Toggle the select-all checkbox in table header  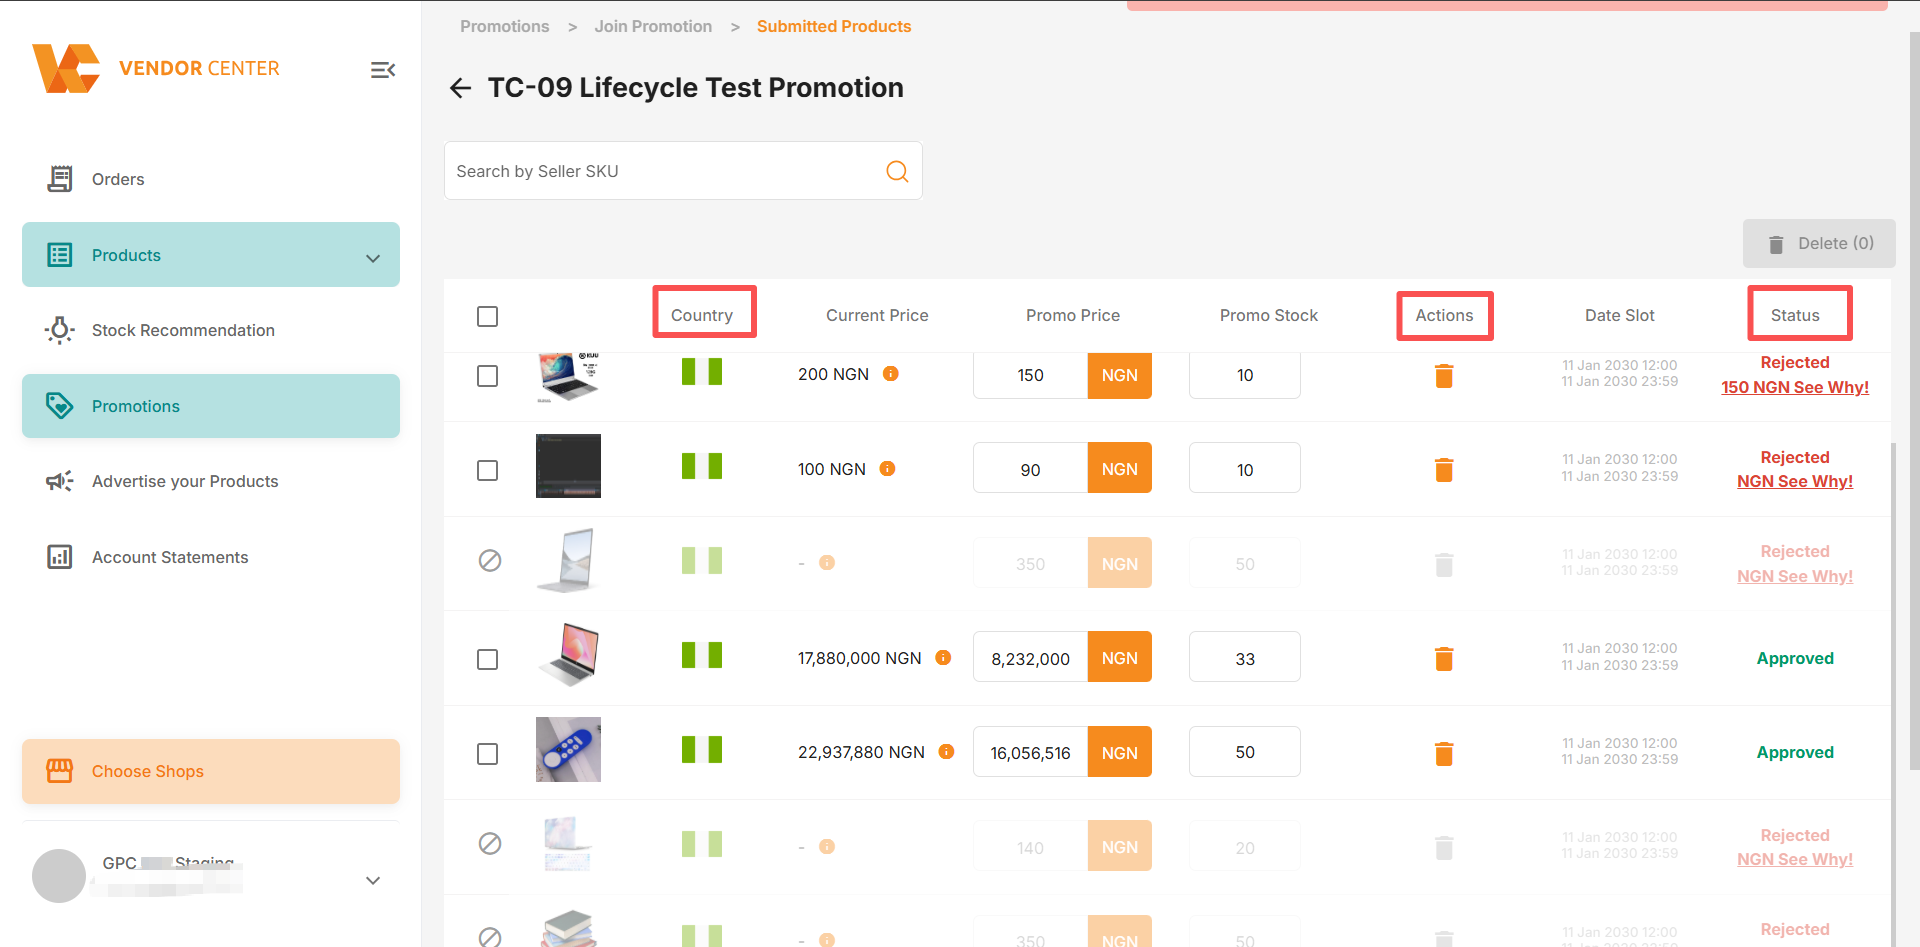487,316
